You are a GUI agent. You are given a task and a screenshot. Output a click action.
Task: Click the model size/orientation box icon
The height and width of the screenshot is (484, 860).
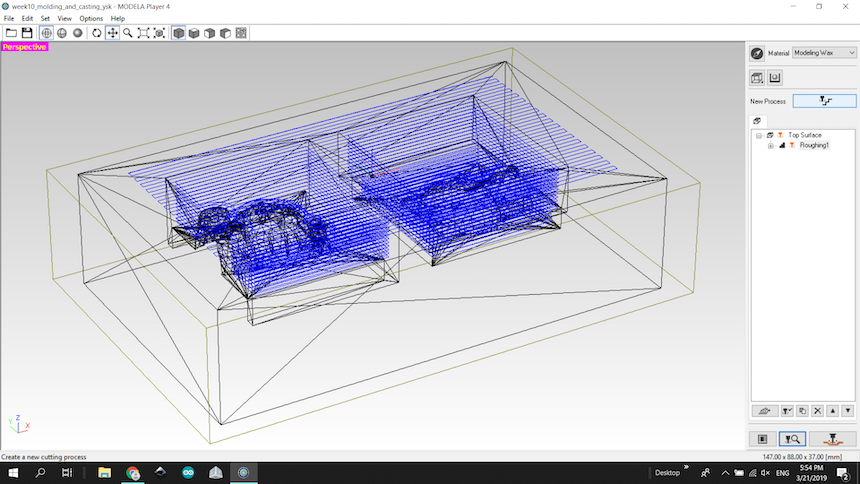(757, 78)
